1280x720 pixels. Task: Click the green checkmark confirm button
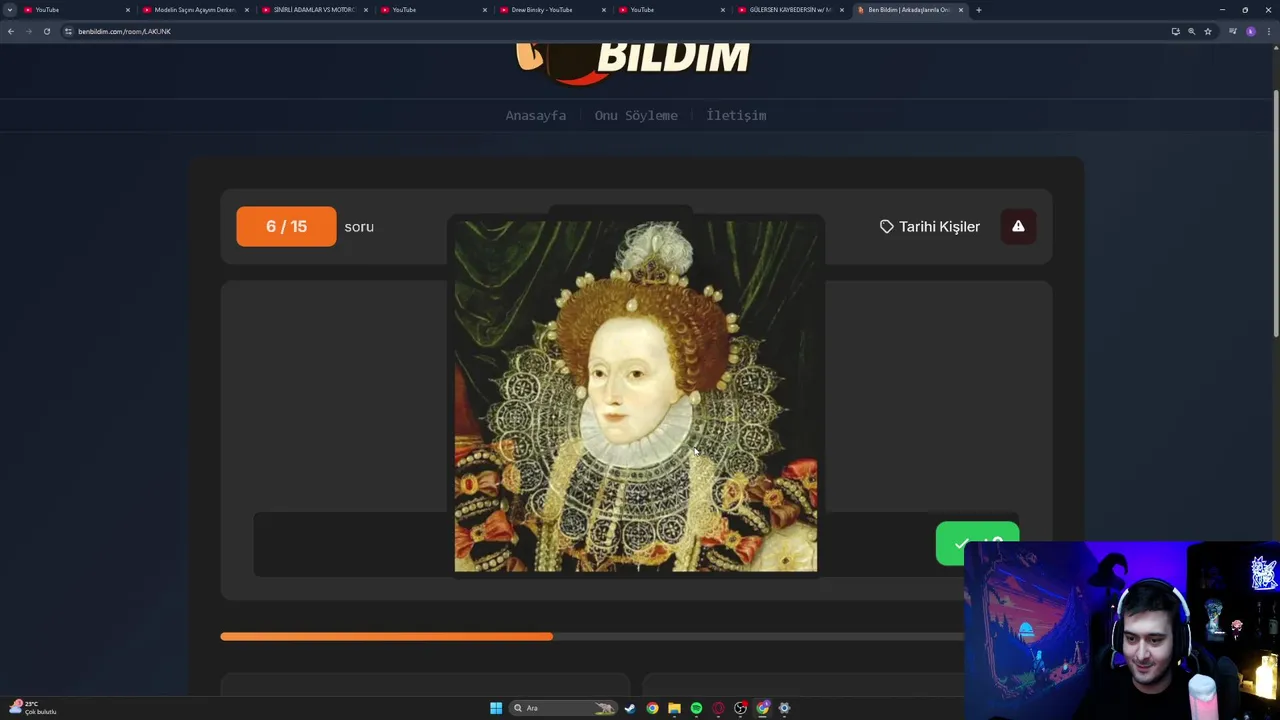tap(977, 544)
